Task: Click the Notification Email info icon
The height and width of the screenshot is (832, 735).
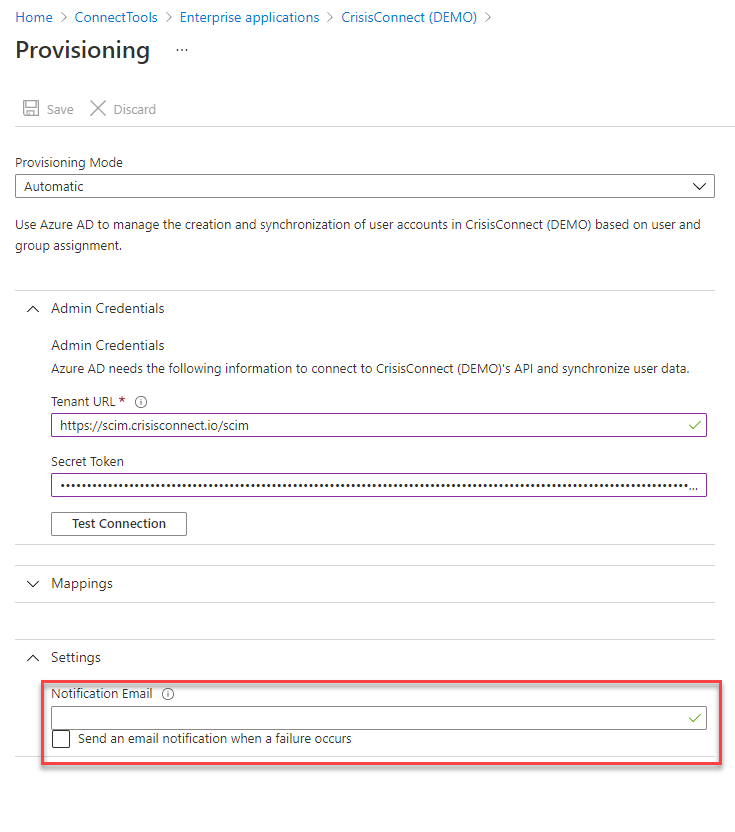Action: pos(168,694)
